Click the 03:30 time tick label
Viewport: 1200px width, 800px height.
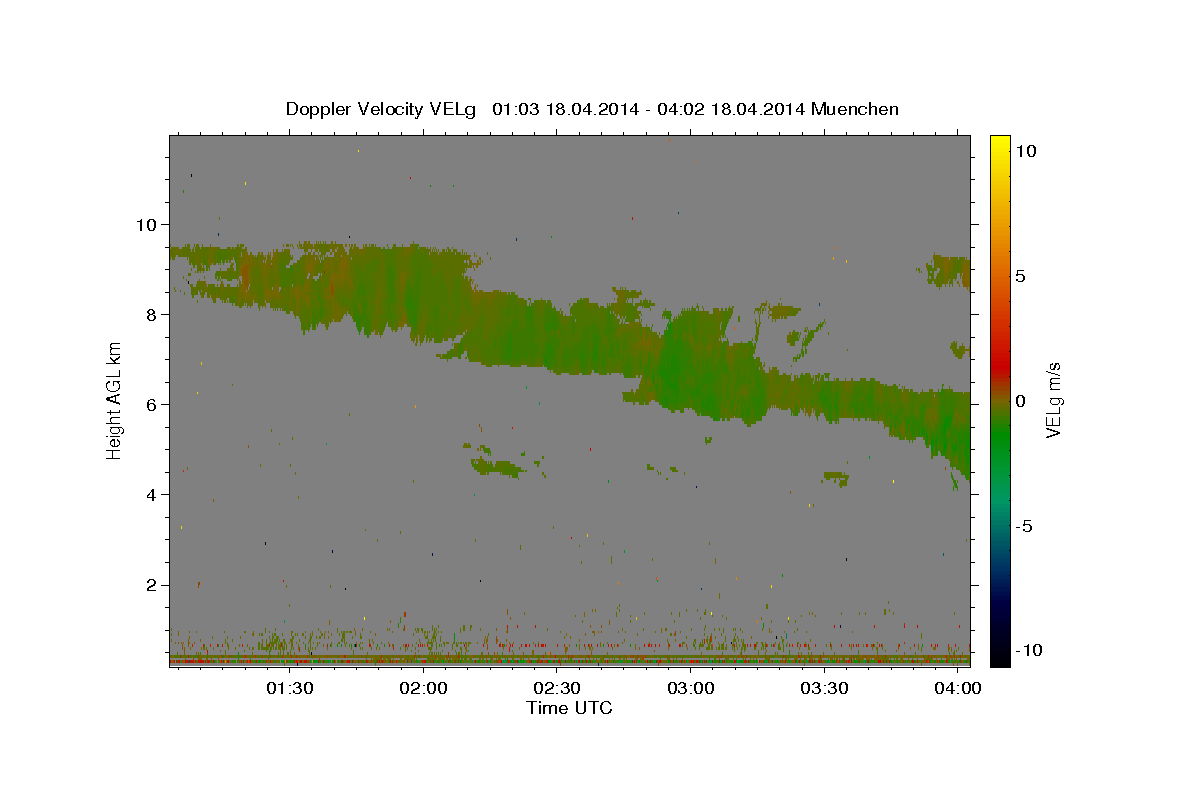coord(824,690)
